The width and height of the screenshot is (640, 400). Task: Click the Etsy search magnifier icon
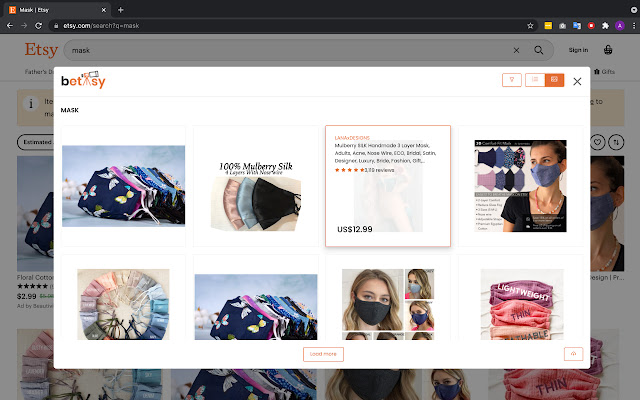click(539, 50)
